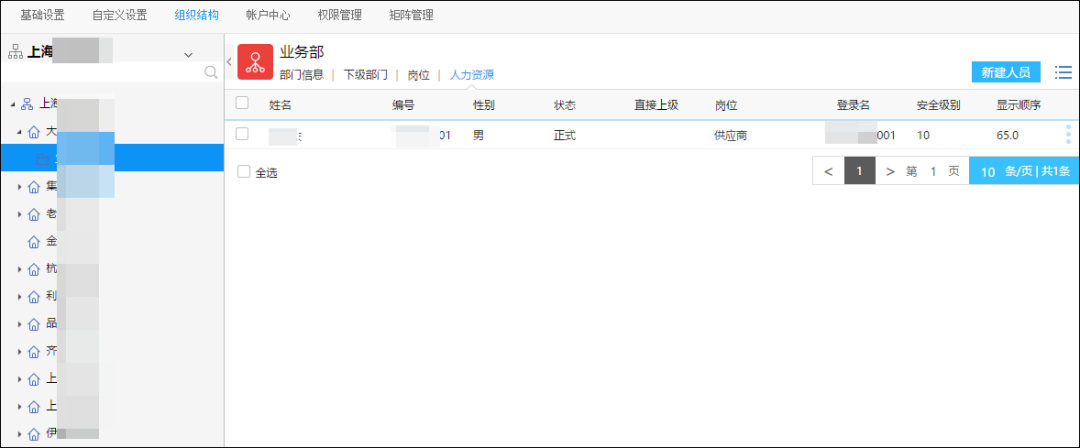Screen dimensions: 1080x448
Task: Click the 编号 column header
Action: point(404,105)
